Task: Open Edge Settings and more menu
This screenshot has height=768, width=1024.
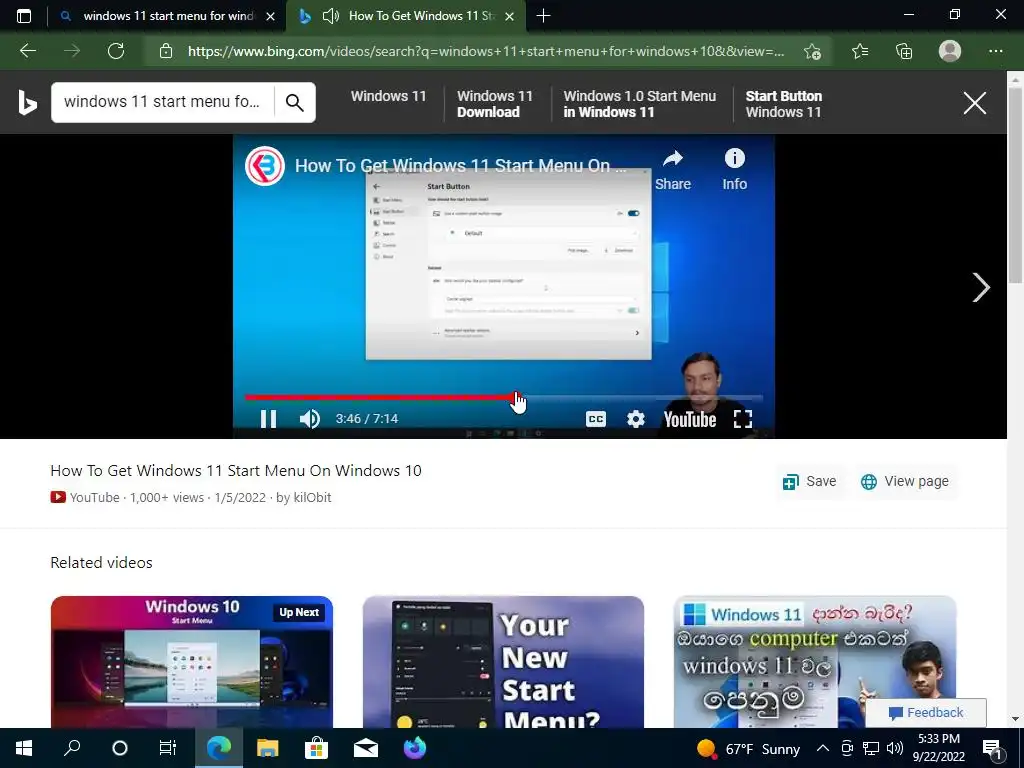Action: (x=995, y=51)
